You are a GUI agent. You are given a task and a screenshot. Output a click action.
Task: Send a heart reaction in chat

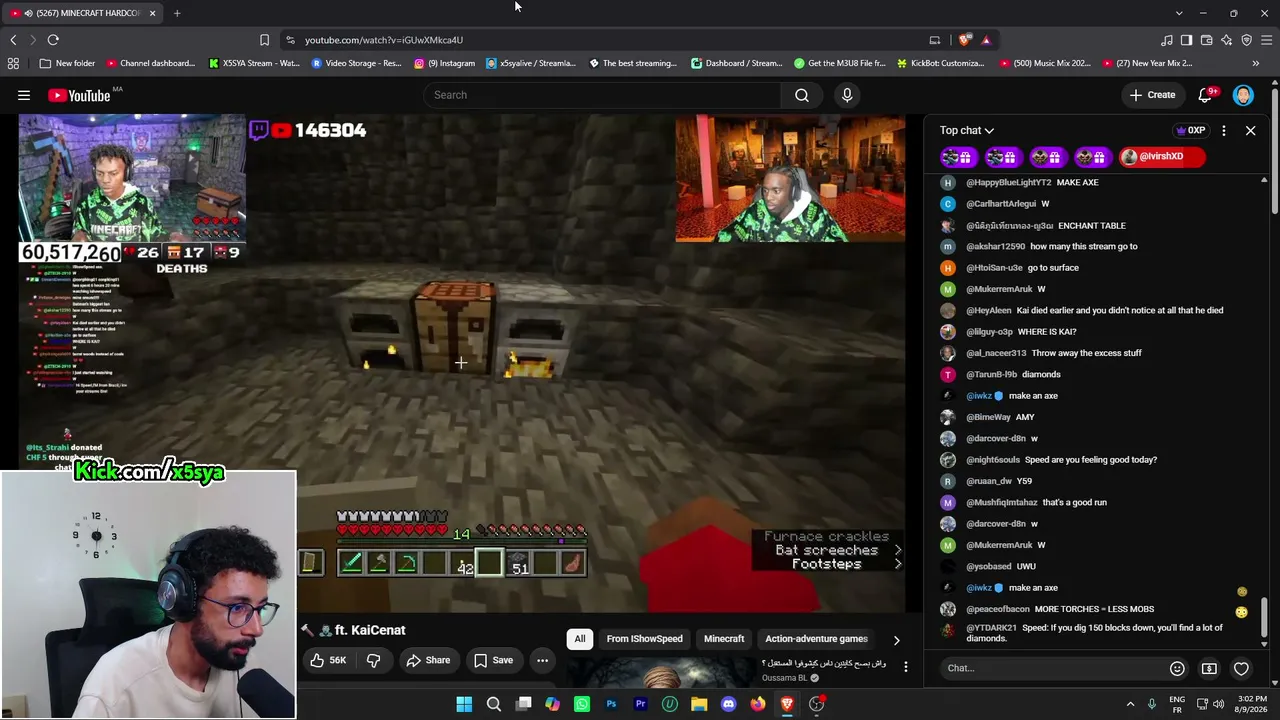1241,668
